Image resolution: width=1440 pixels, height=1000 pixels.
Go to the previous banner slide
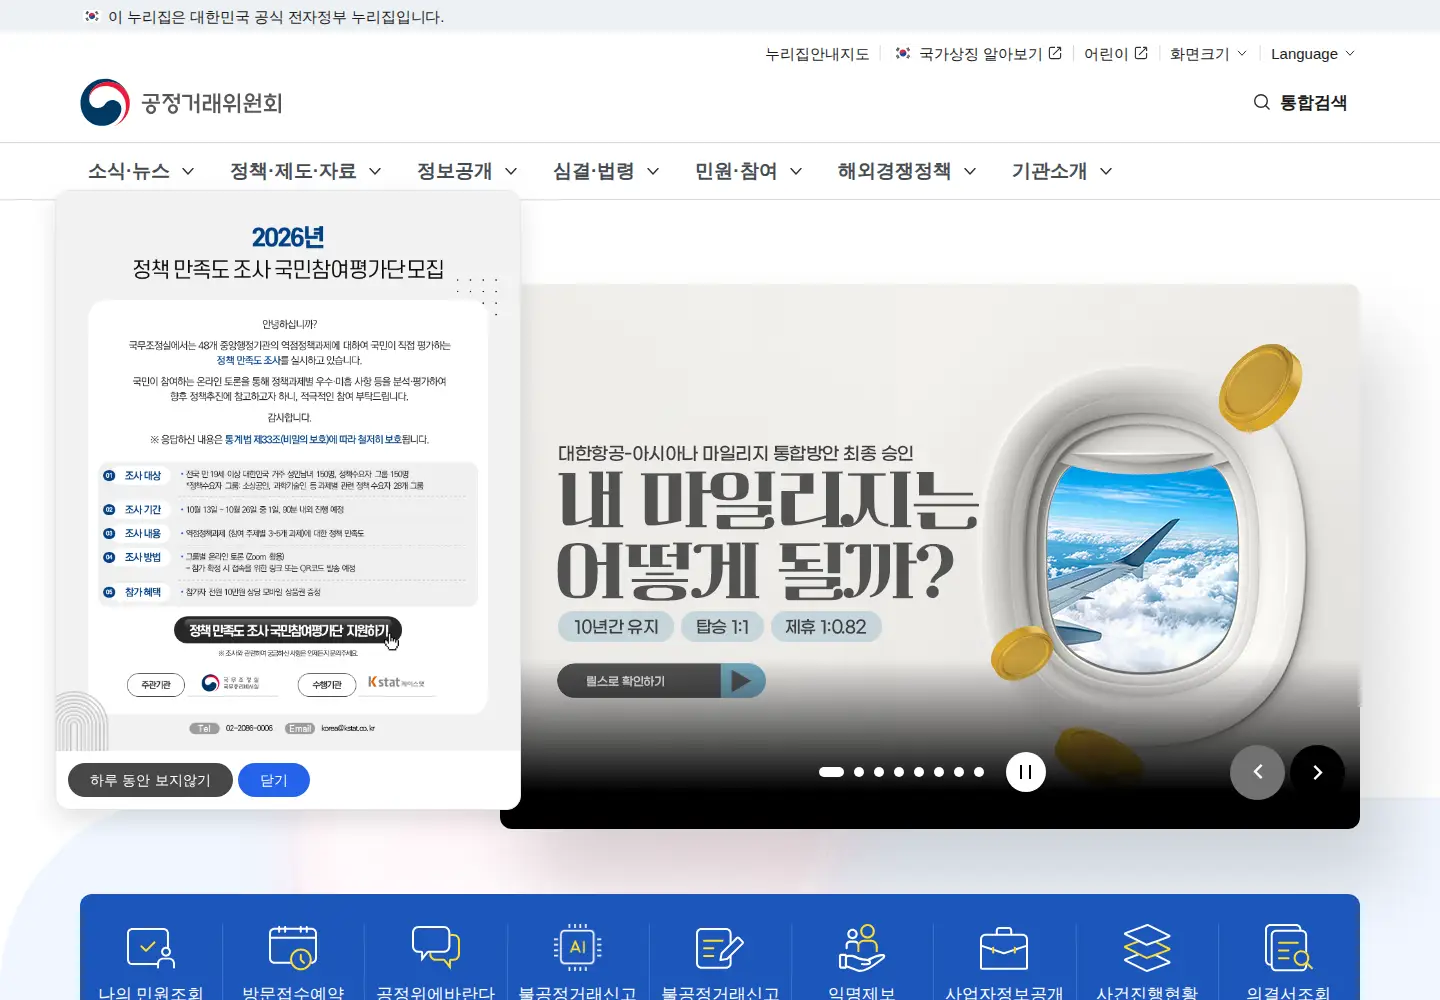1257,772
